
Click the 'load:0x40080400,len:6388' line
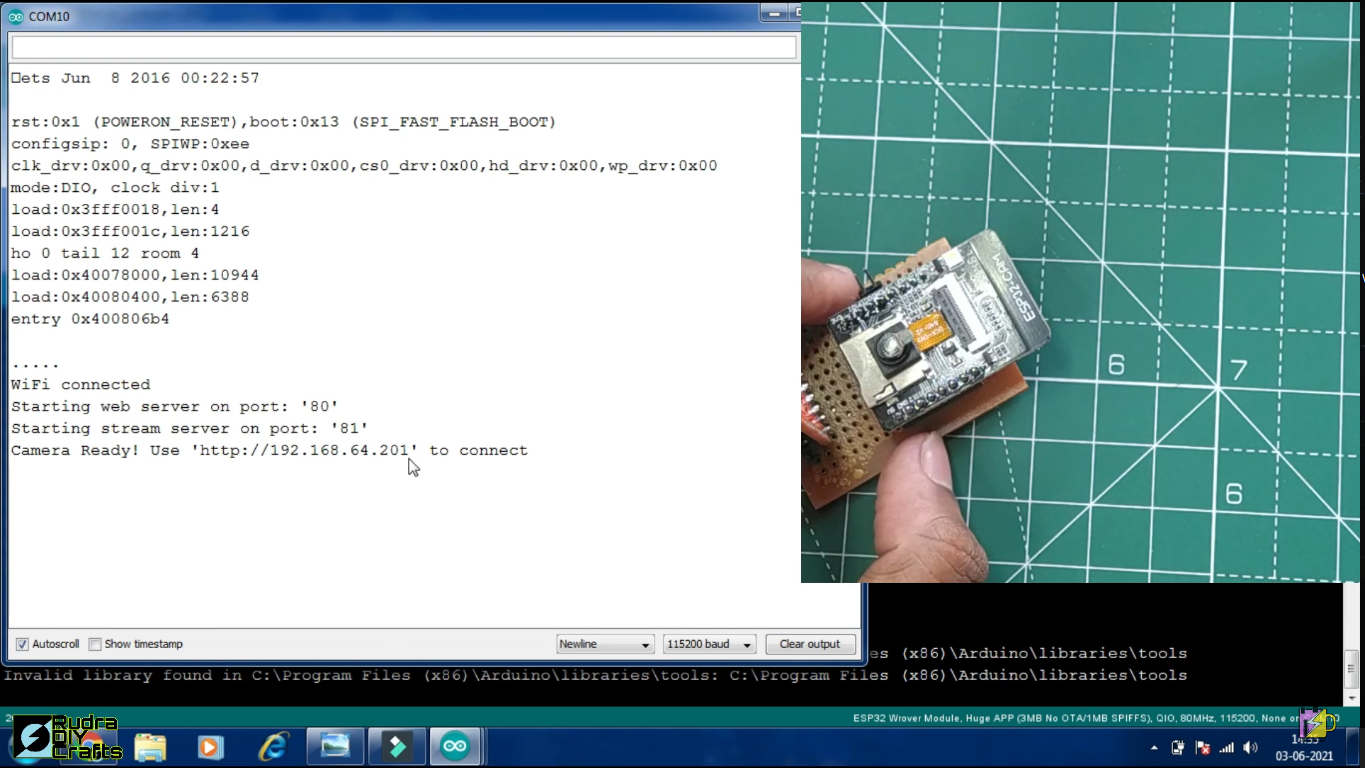[130, 298]
